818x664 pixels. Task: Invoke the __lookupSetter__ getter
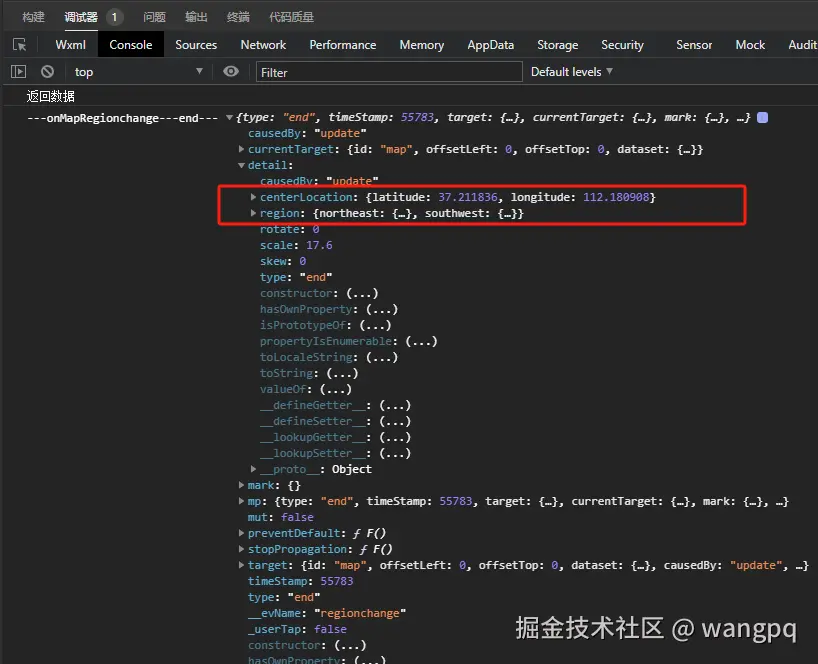[395, 453]
